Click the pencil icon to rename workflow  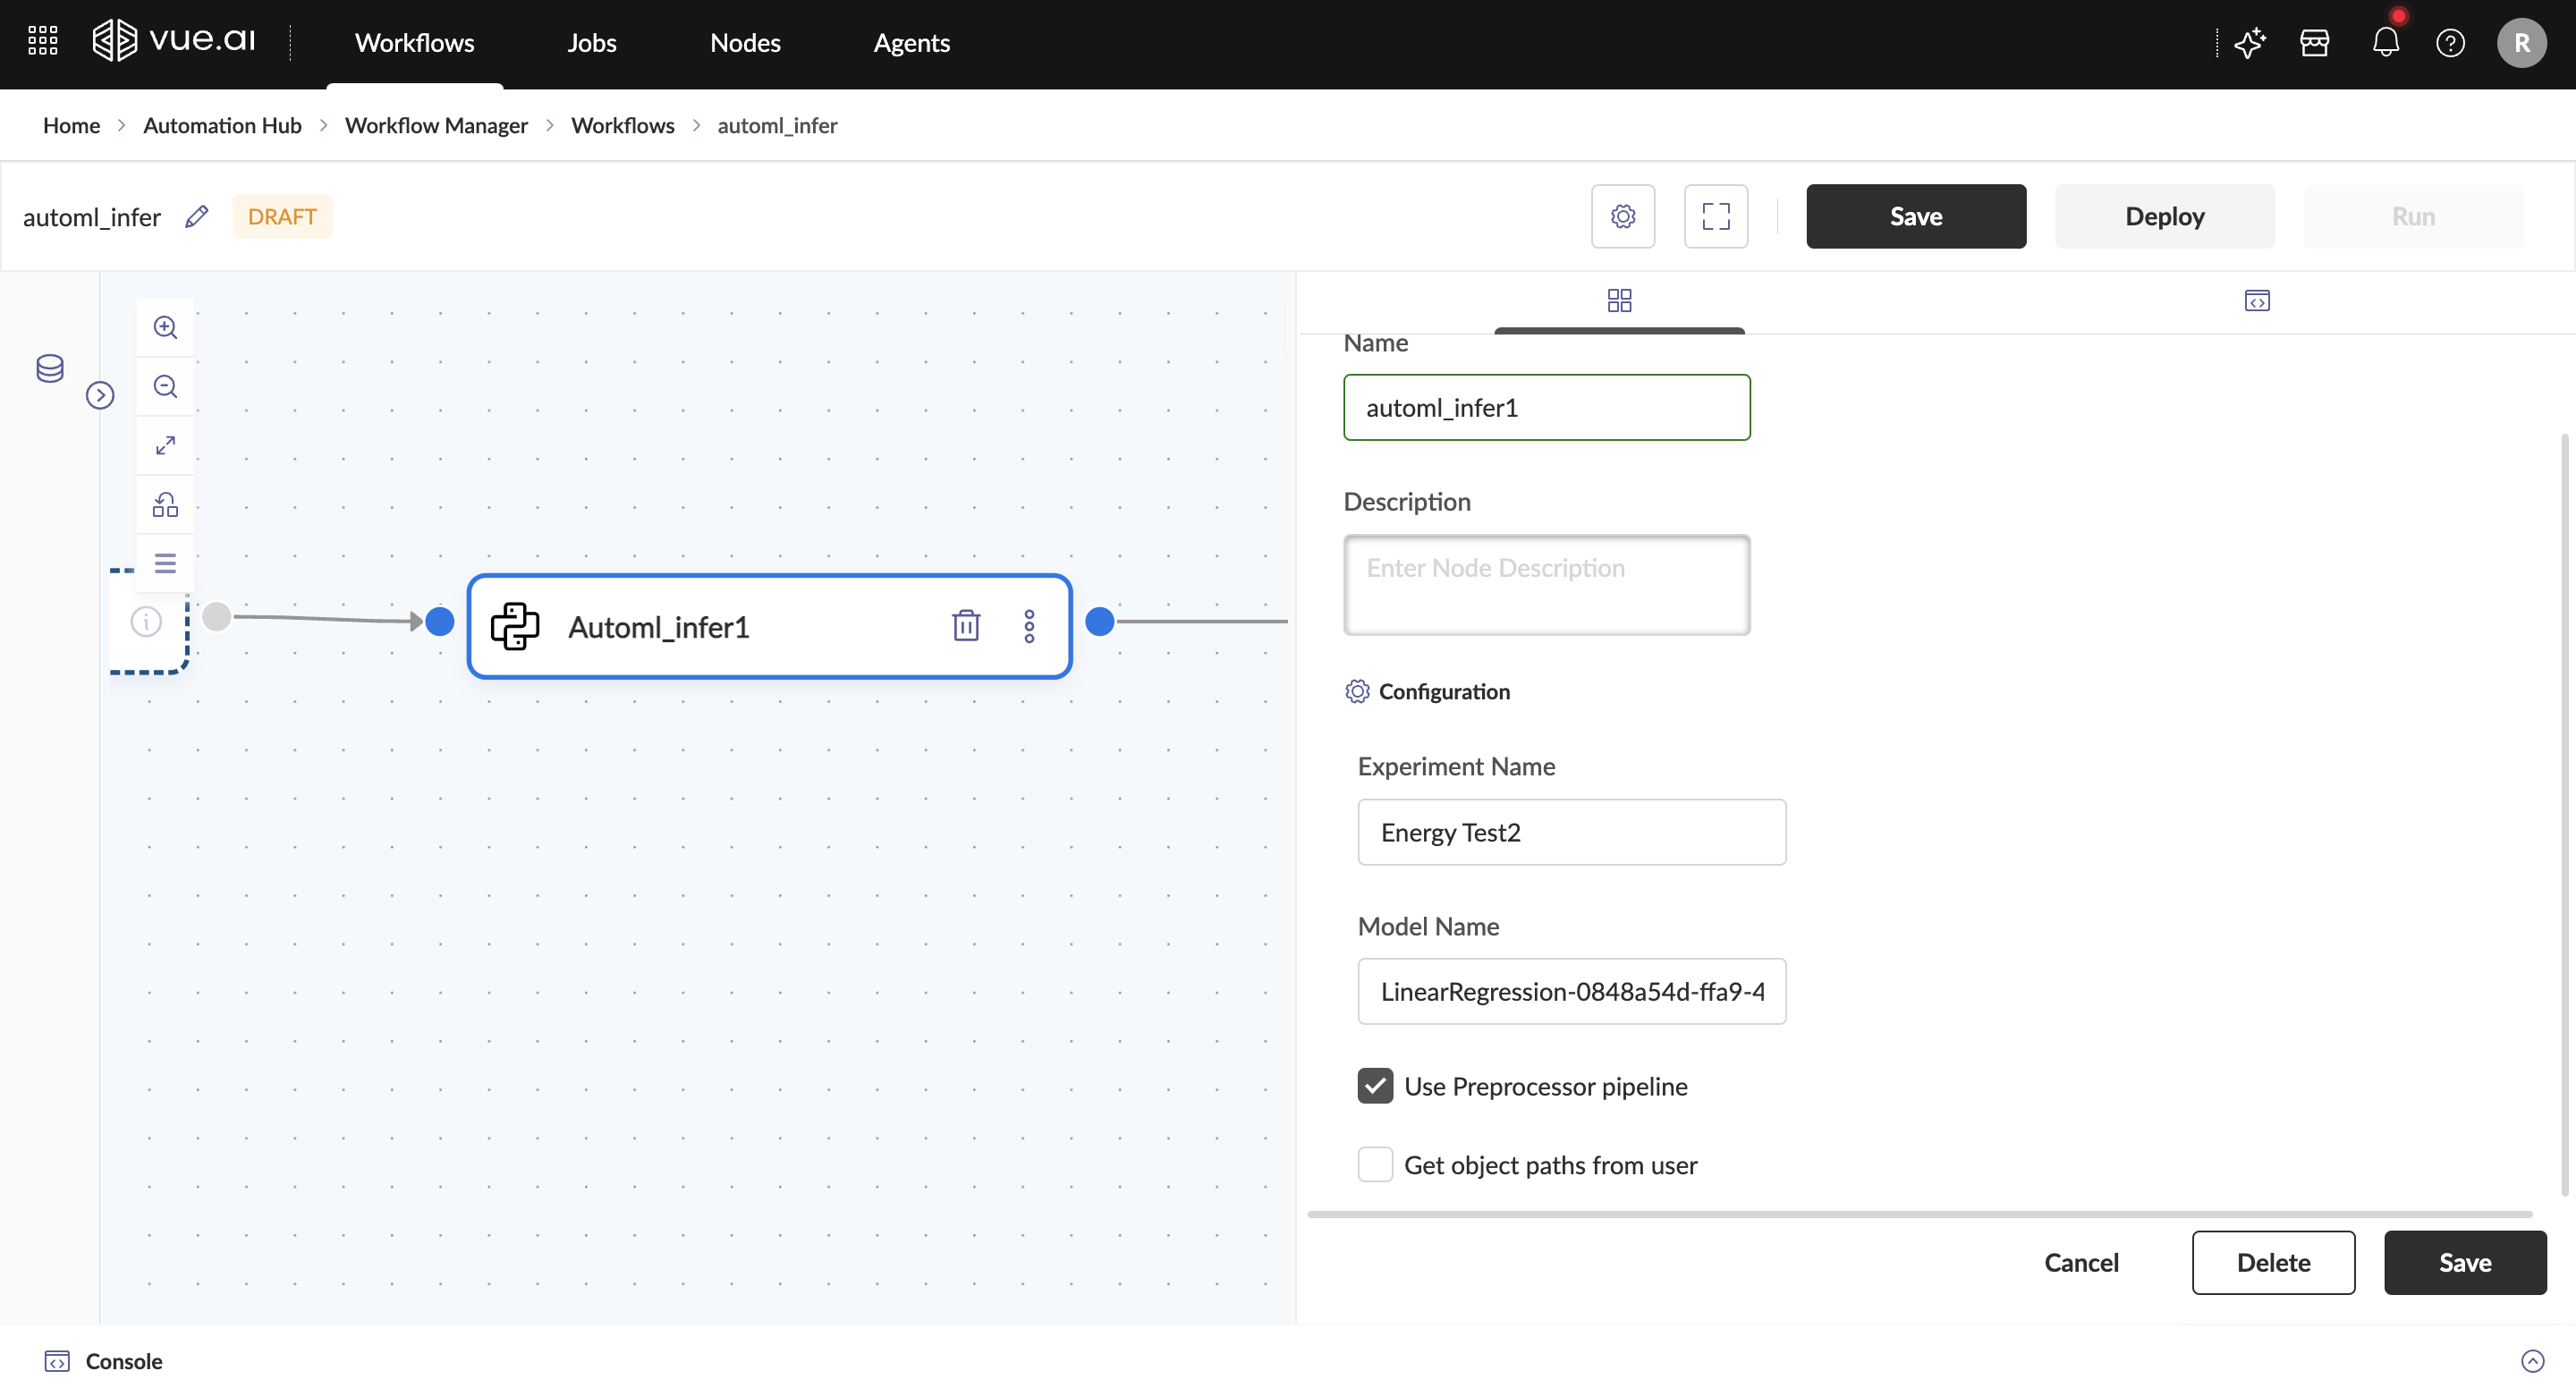tap(197, 216)
